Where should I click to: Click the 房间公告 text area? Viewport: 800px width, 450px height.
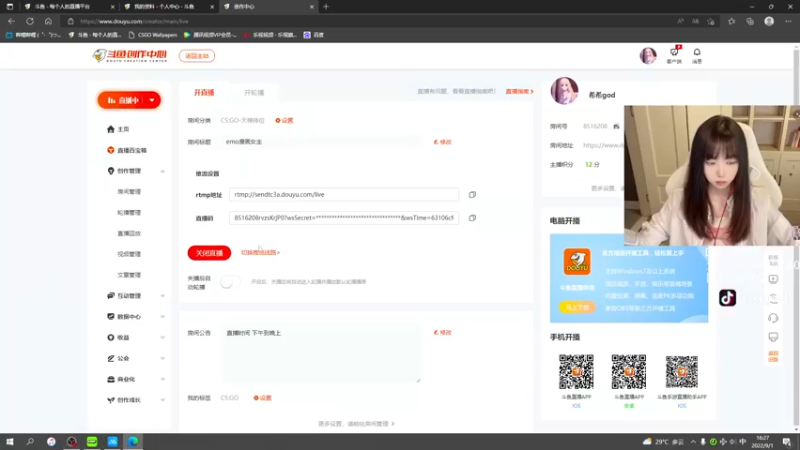(321, 354)
